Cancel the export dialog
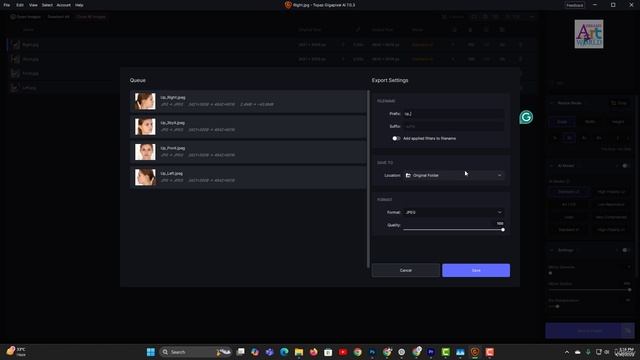 [x=406, y=270]
